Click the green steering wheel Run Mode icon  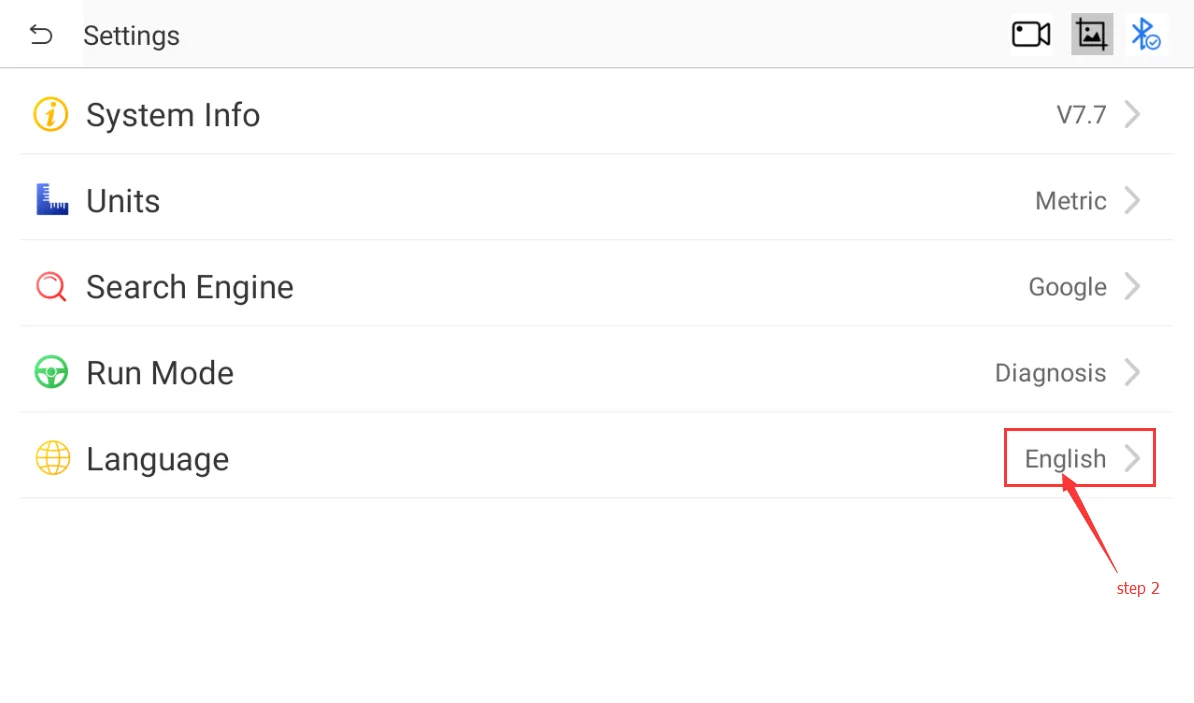click(x=51, y=373)
